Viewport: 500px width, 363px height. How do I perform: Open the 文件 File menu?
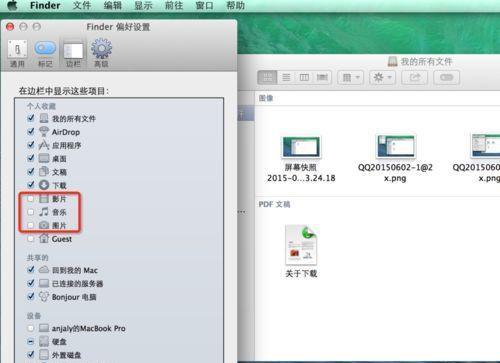tap(82, 6)
